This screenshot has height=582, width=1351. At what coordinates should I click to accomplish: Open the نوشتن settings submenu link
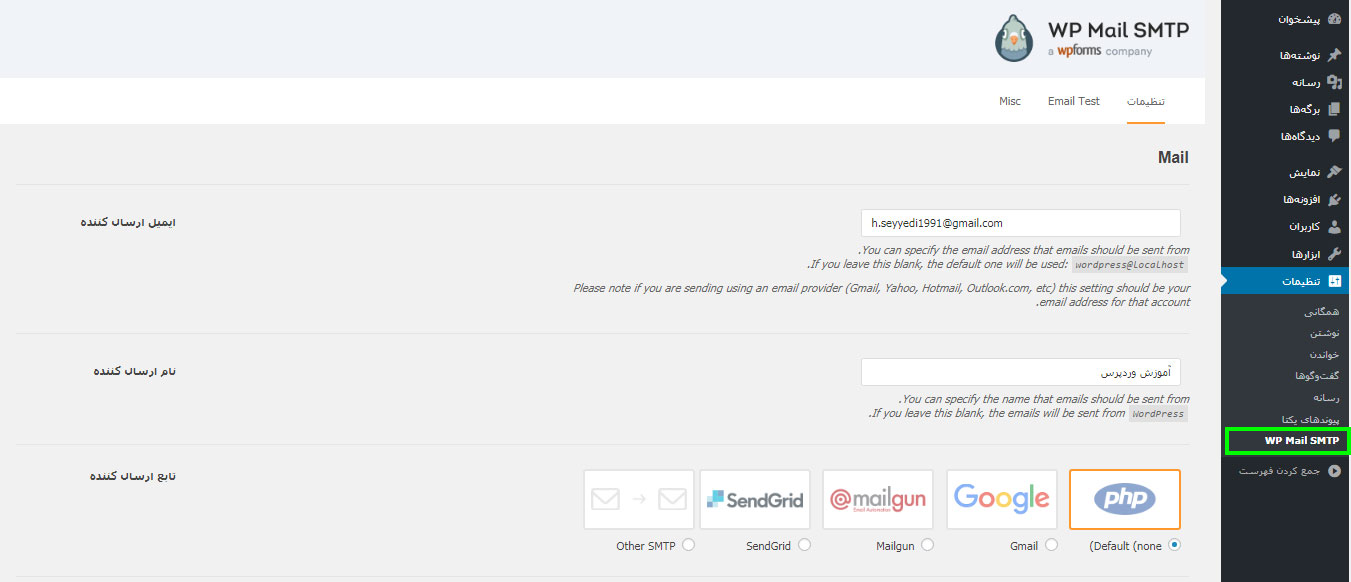[x=1324, y=333]
